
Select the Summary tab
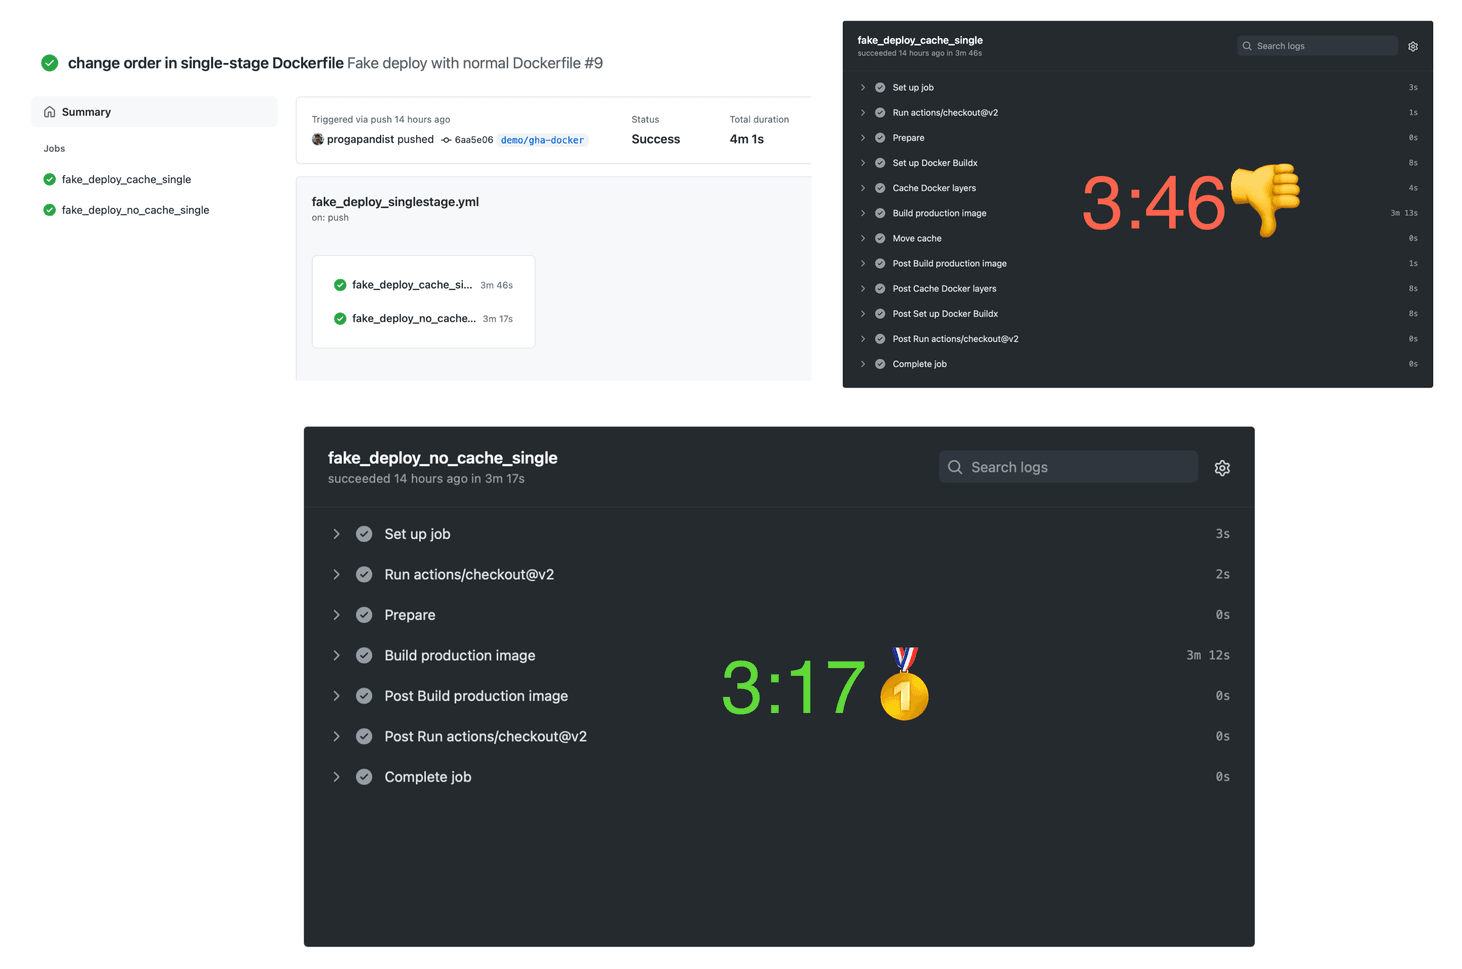(x=86, y=112)
